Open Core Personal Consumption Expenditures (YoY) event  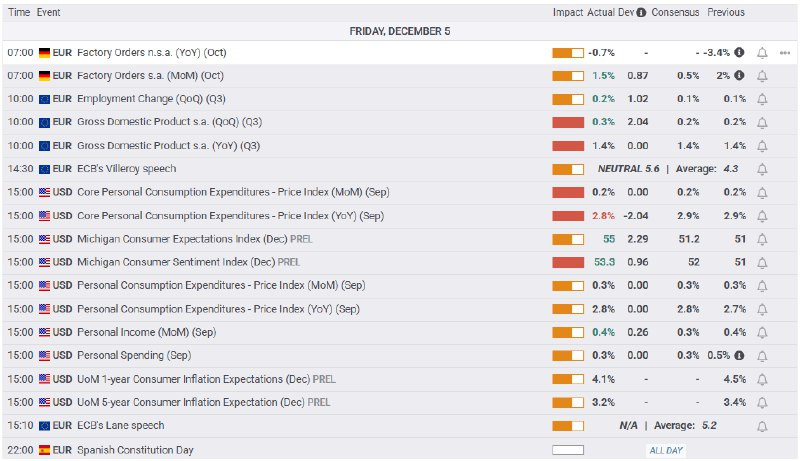[x=230, y=216]
